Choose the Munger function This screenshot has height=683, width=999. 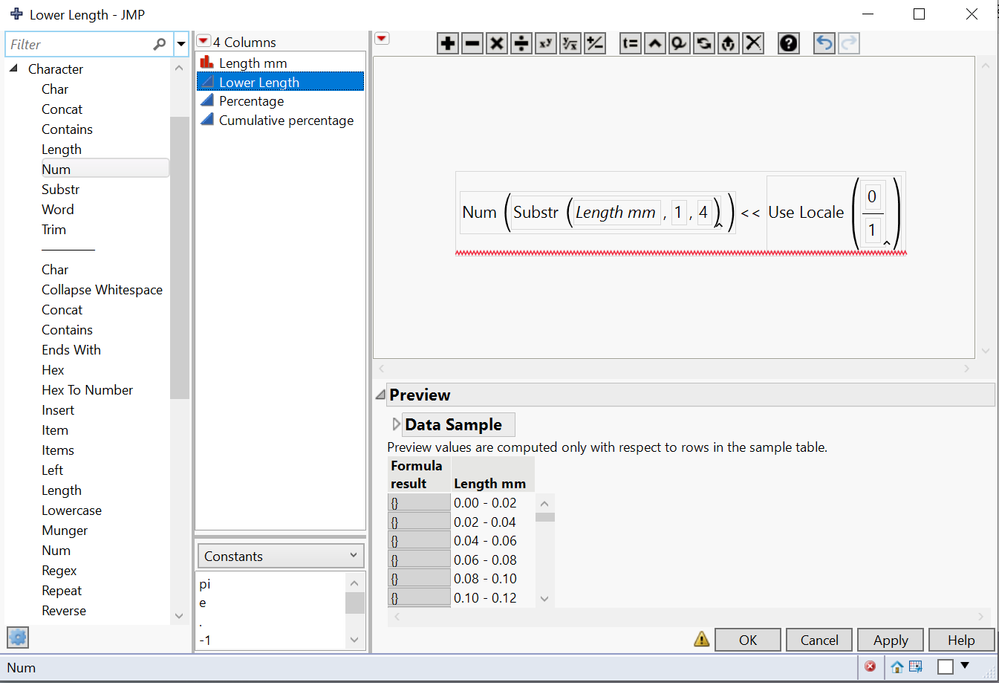coord(64,530)
